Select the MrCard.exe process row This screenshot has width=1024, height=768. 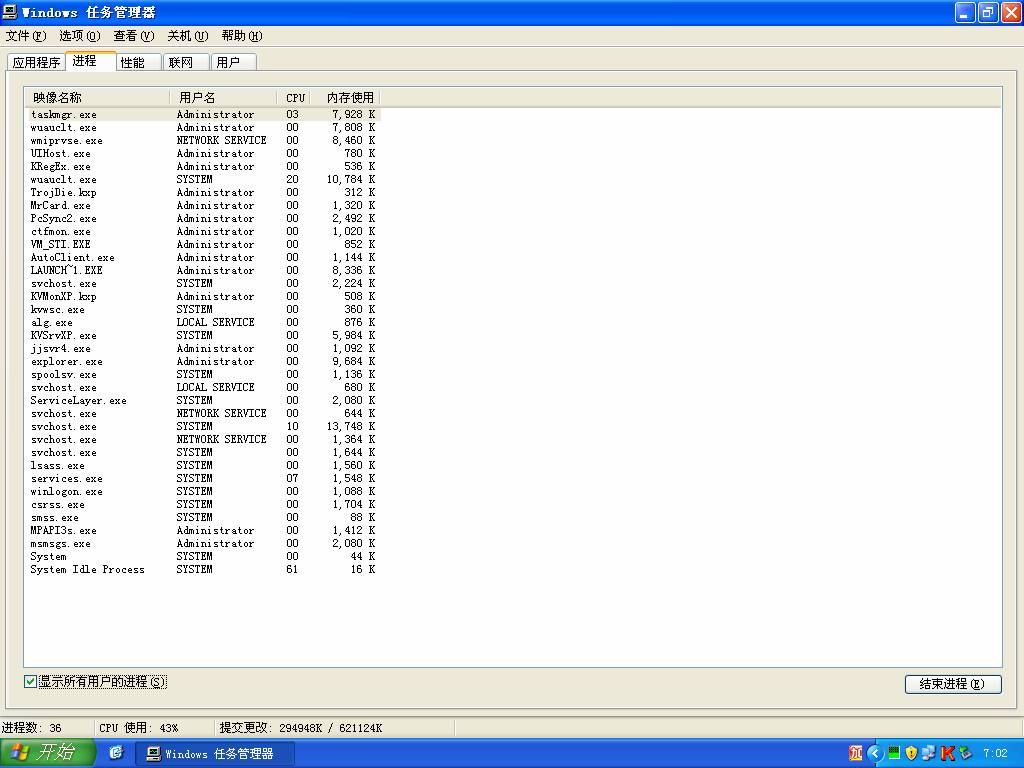pos(203,205)
